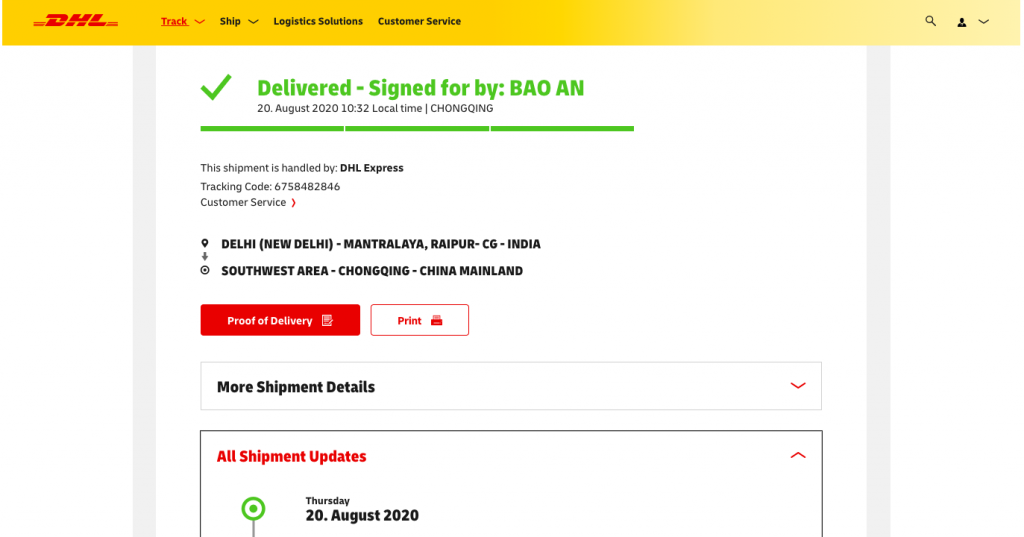The width and height of the screenshot is (1024, 537).
Task: Expand the Ship menu chevron
Action: click(253, 22)
